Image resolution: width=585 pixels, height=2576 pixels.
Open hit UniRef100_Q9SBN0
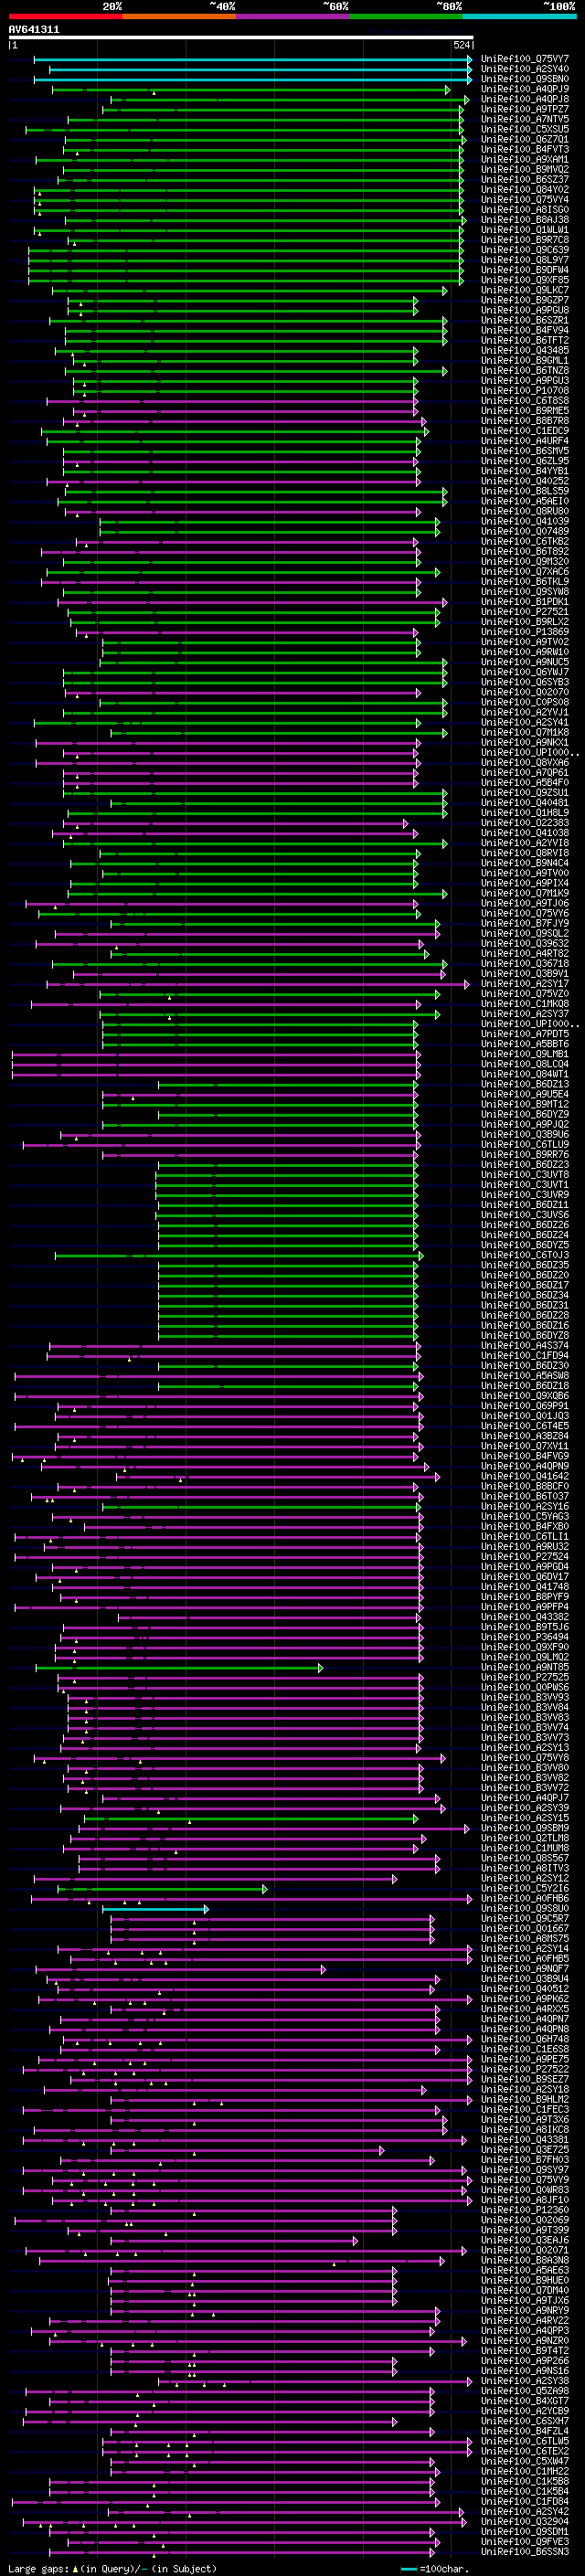coord(525,79)
